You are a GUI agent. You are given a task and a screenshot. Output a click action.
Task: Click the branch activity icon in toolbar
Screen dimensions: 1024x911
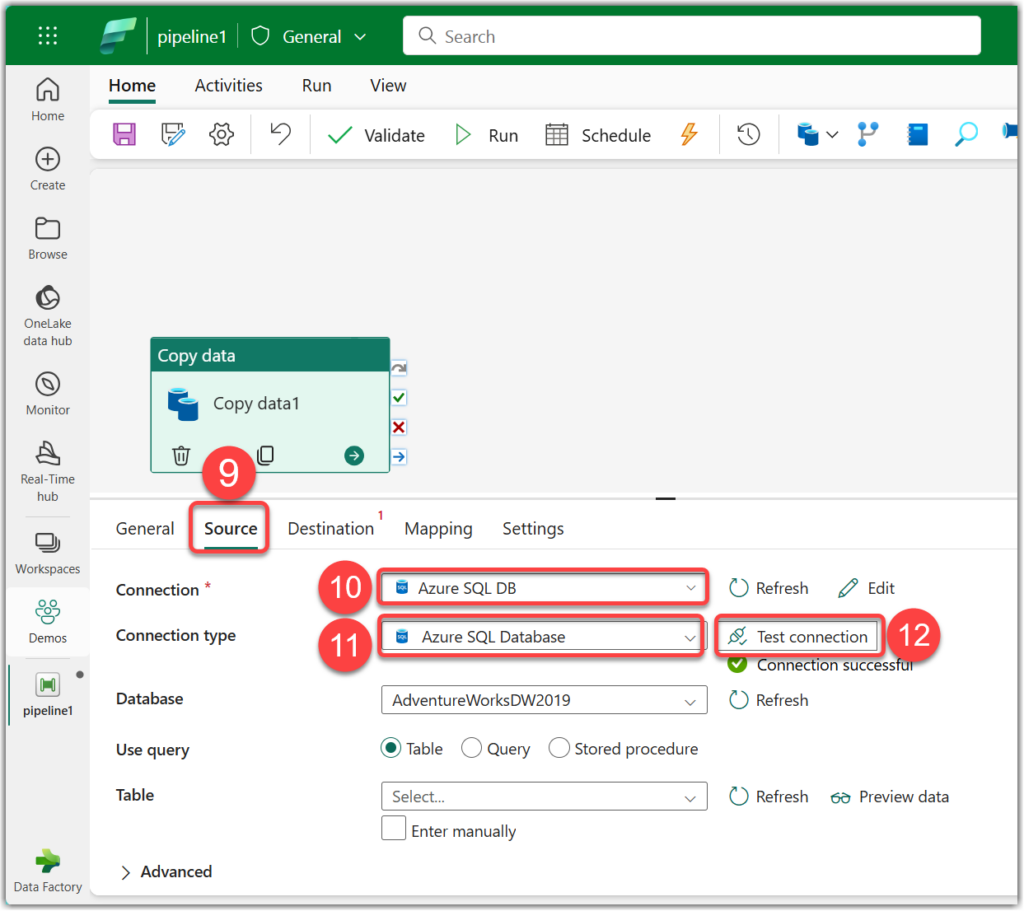pyautogui.click(x=868, y=135)
